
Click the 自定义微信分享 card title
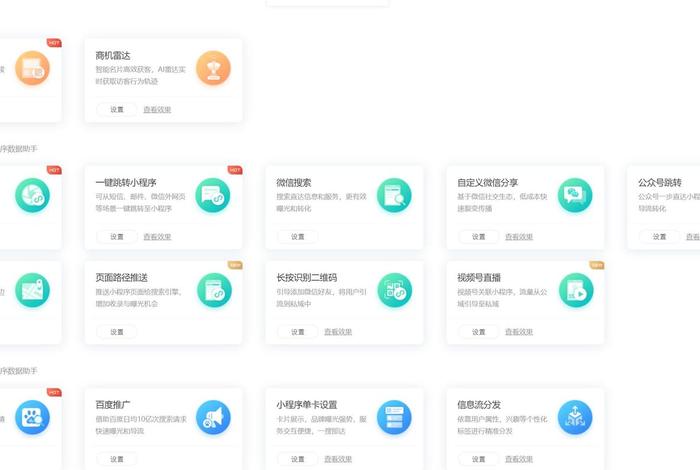[x=488, y=183]
